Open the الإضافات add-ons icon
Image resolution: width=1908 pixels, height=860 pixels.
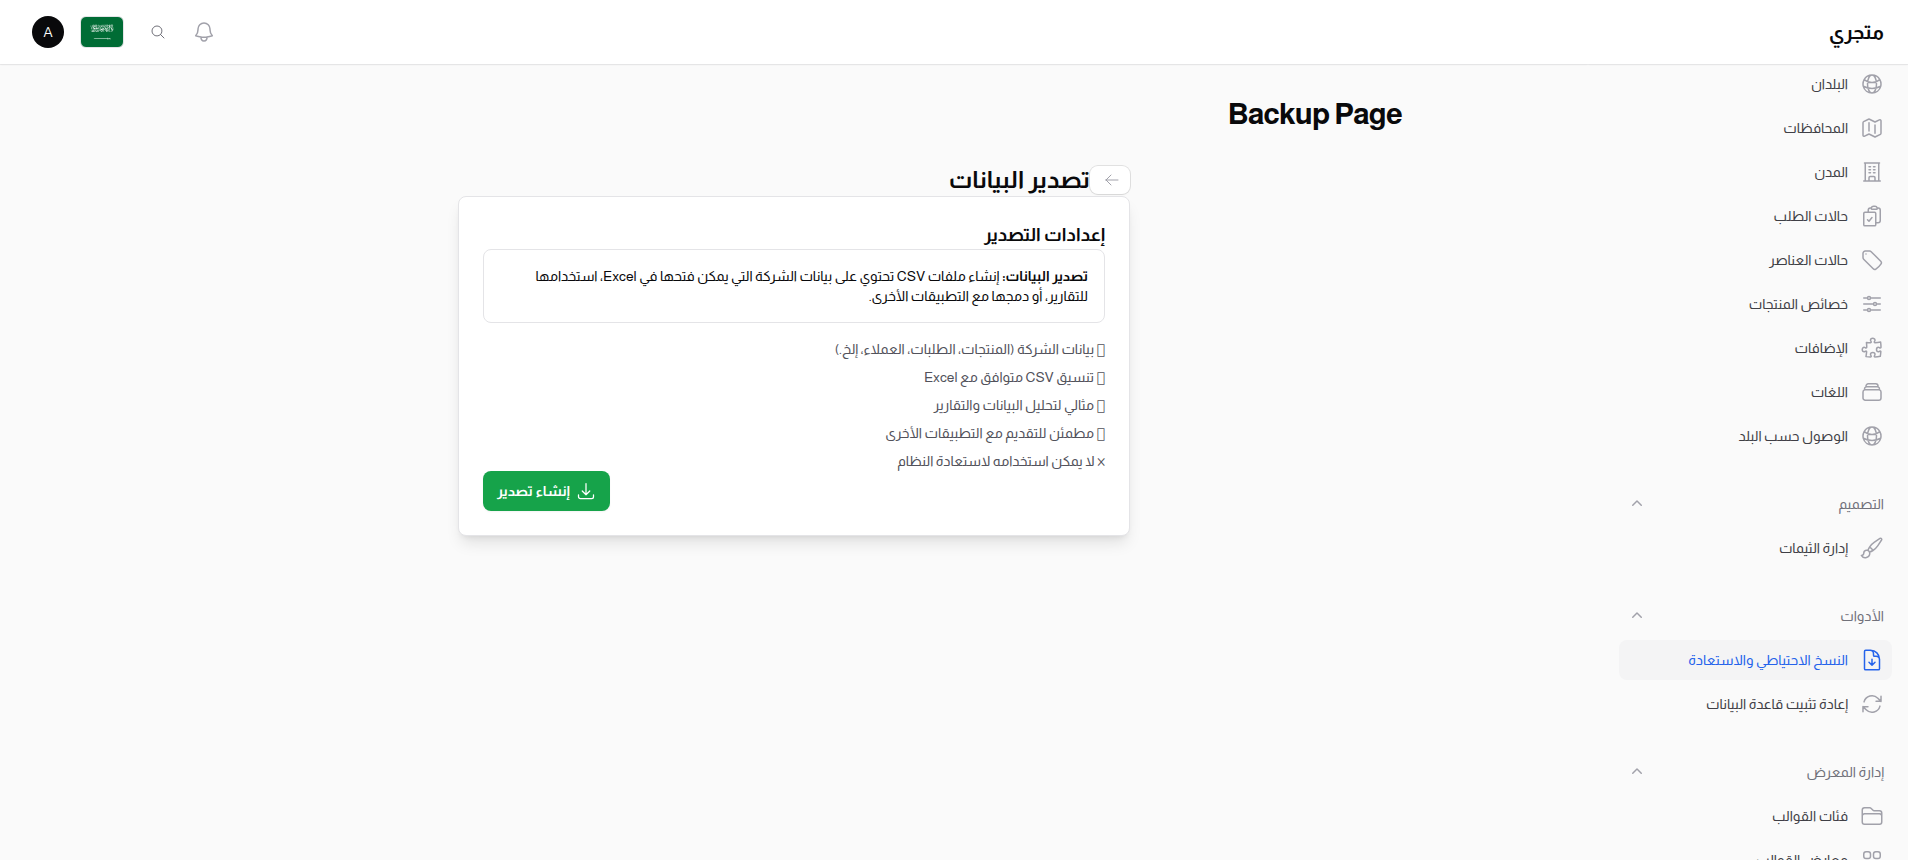click(x=1872, y=348)
